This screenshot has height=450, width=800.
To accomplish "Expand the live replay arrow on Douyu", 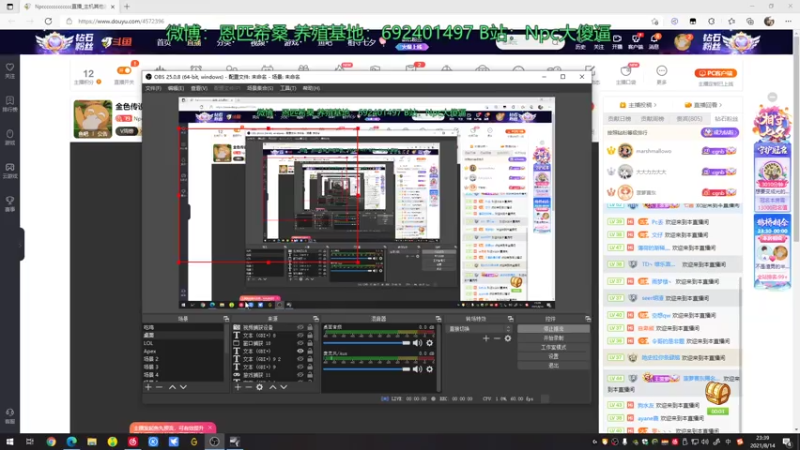I will pos(720,105).
